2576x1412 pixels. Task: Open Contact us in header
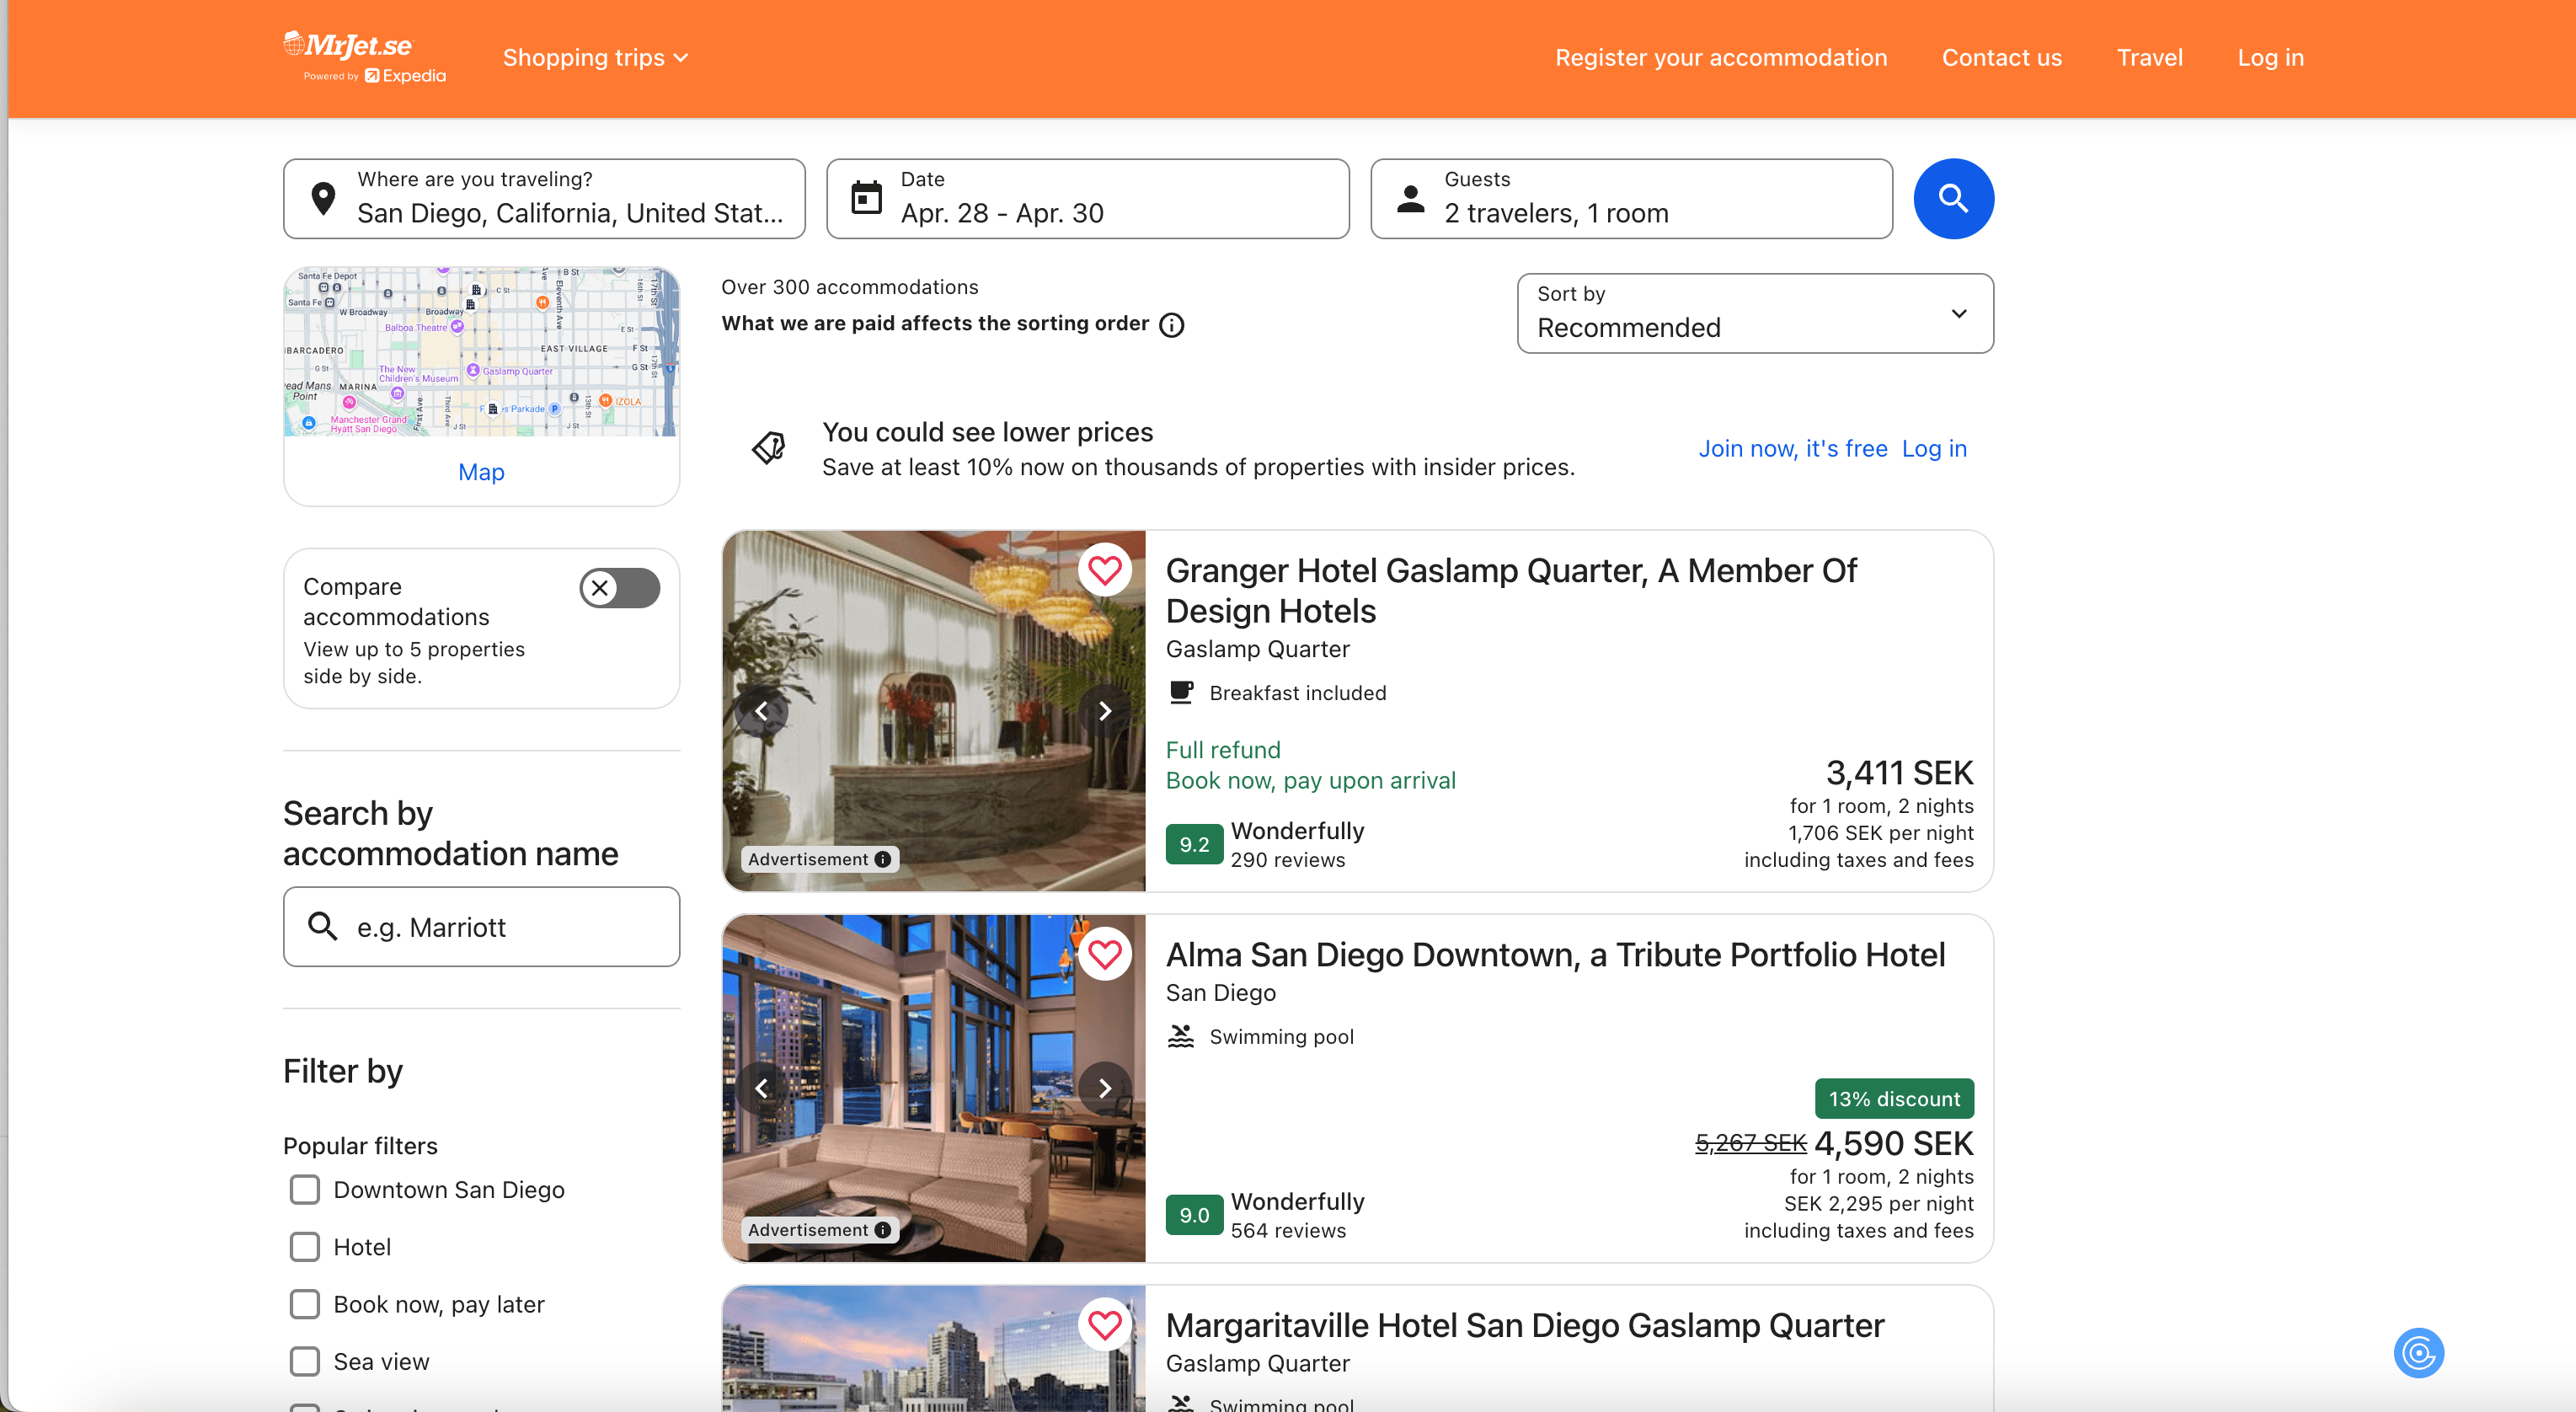[x=2001, y=58]
